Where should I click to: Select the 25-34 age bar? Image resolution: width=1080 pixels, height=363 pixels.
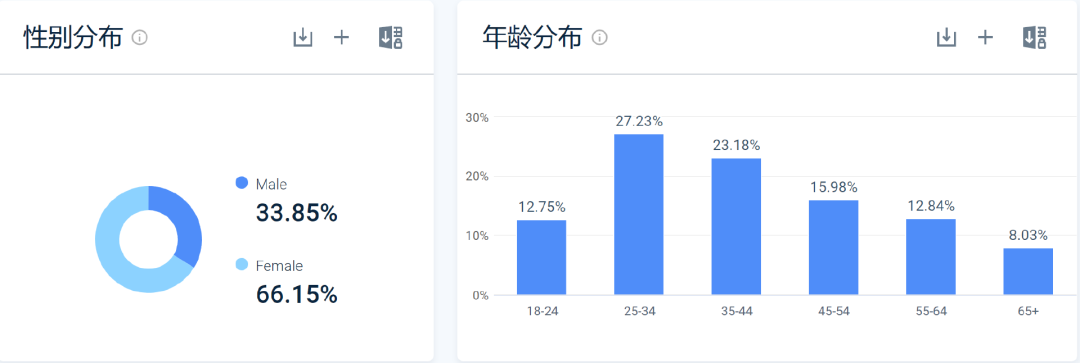point(638,215)
